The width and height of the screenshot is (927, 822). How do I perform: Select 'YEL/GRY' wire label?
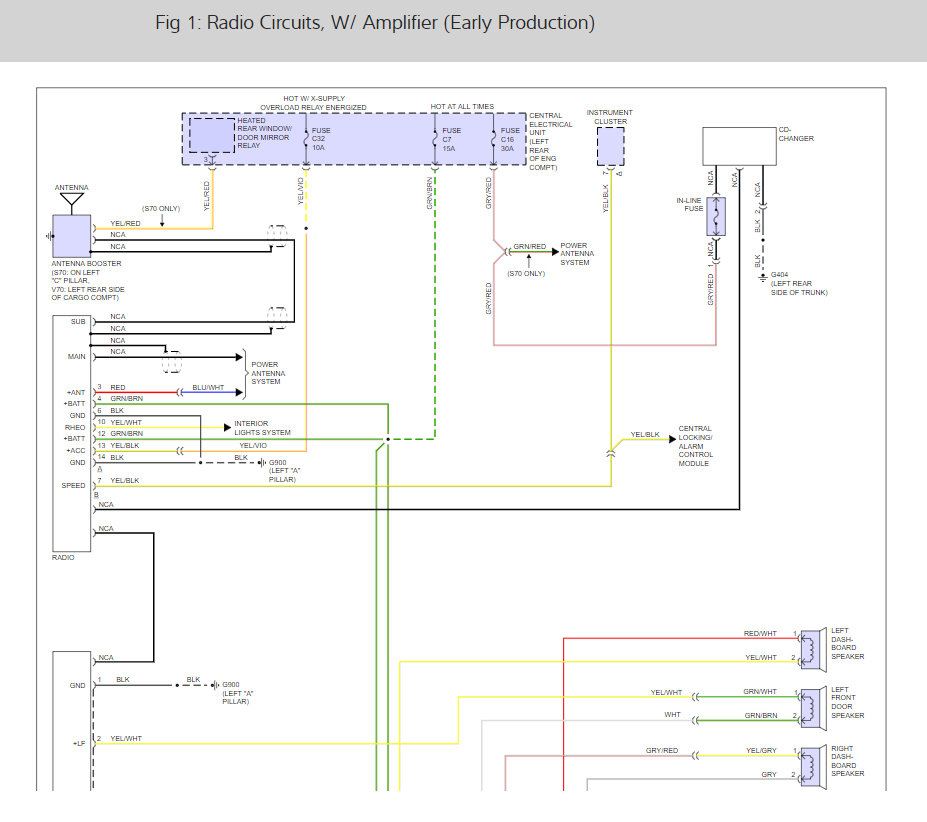761,750
